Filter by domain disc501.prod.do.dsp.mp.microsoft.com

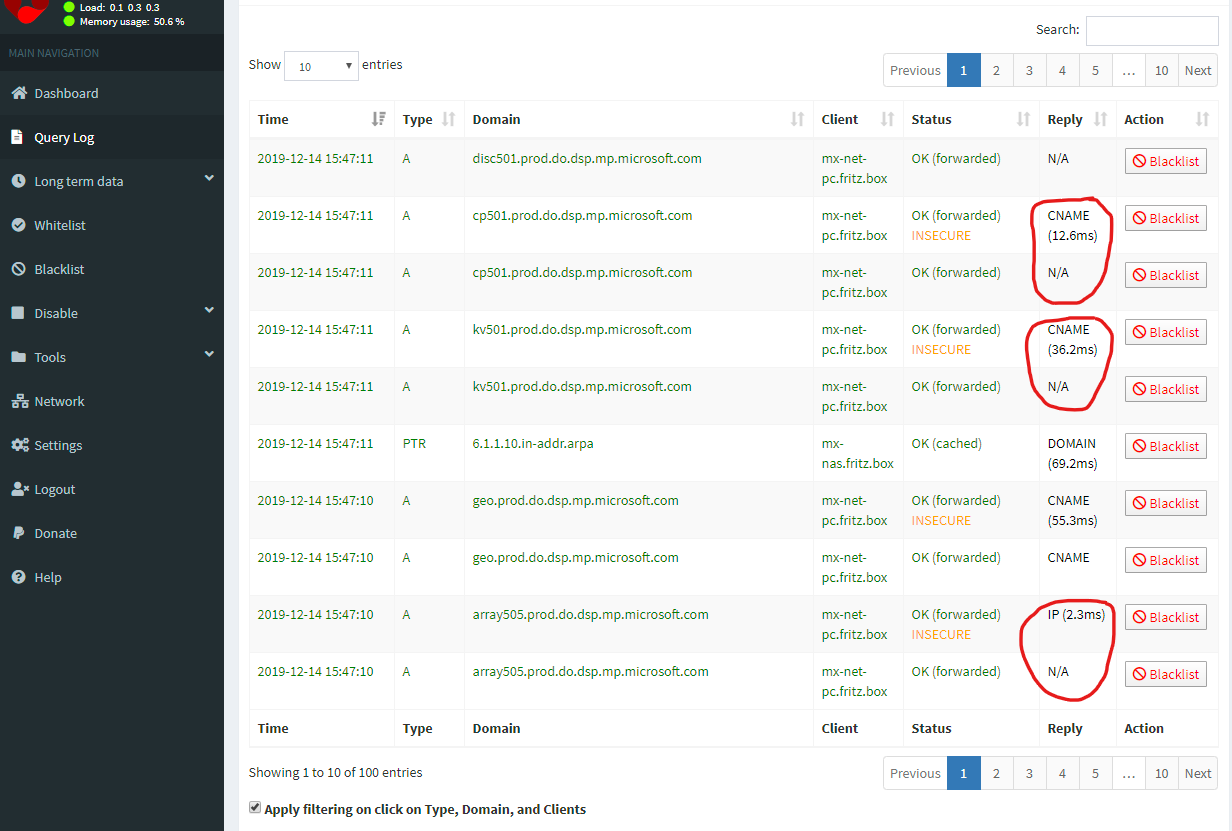click(586, 158)
